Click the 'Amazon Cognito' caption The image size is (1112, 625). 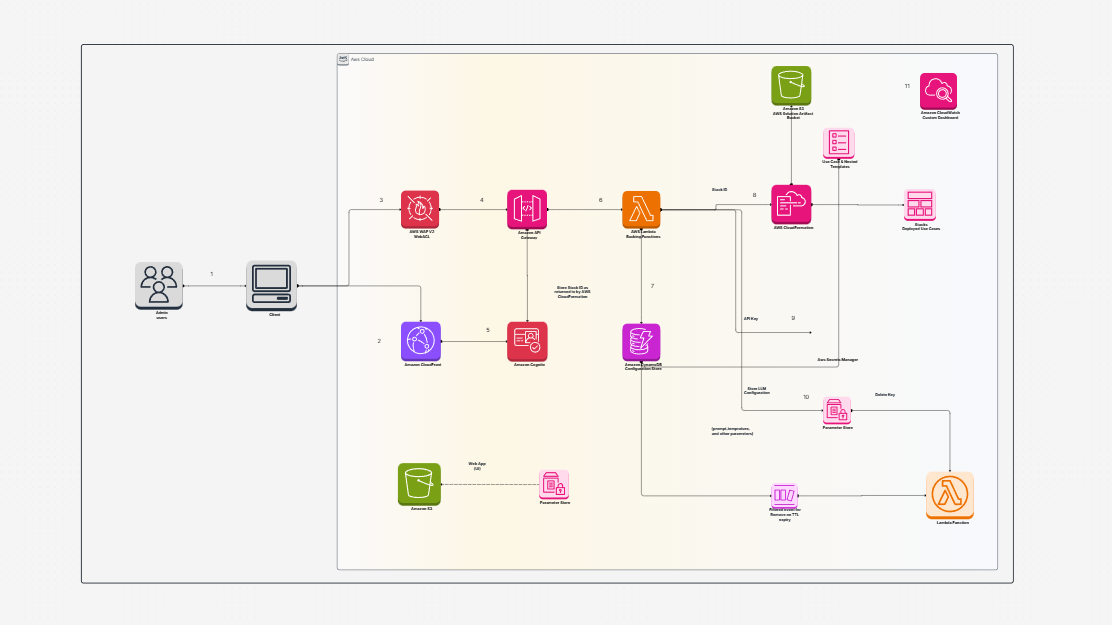coord(529,365)
